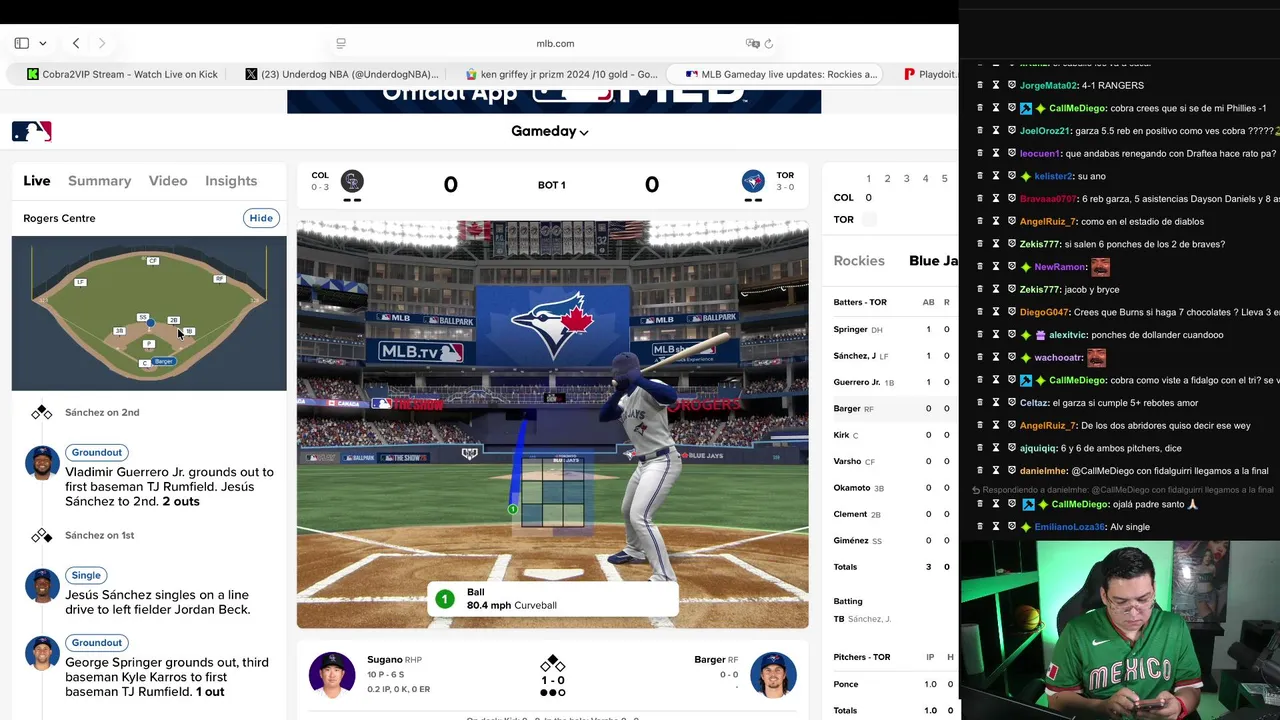Viewport: 1280px width, 720px height.
Task: Go back to previous page
Action: tap(76, 43)
